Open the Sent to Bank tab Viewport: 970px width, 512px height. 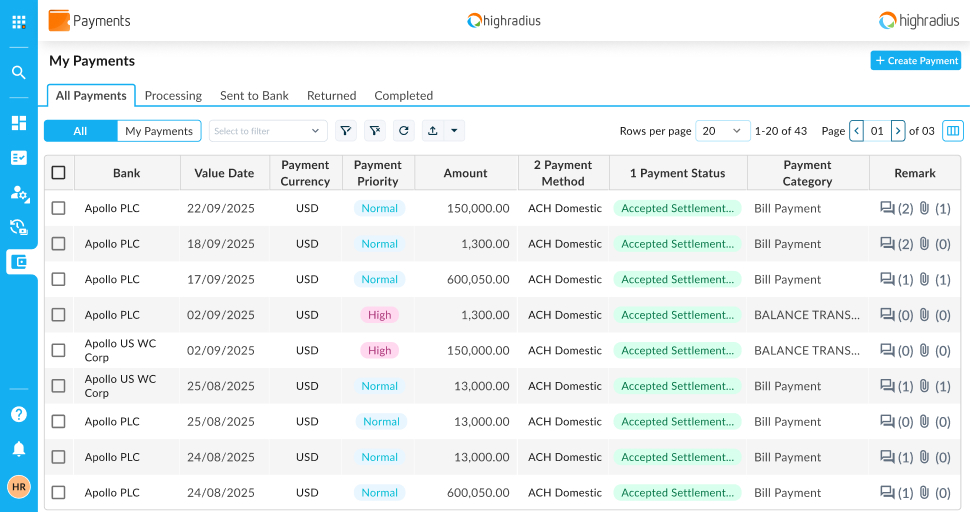tap(254, 96)
